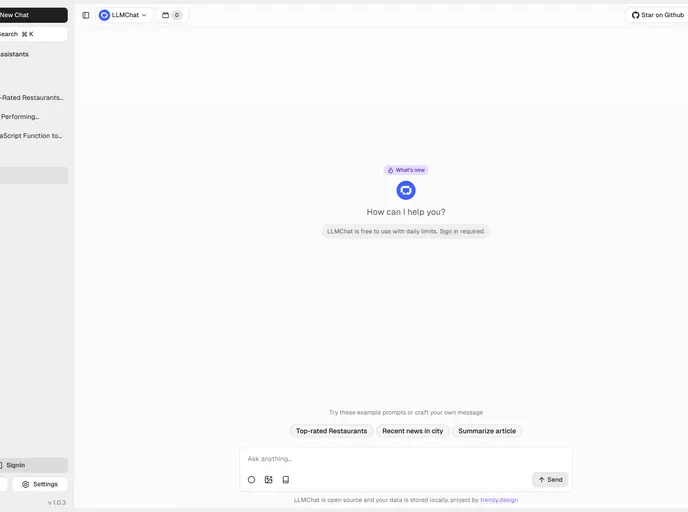Click the image upload icon
This screenshot has height=512, width=688.
click(269, 480)
